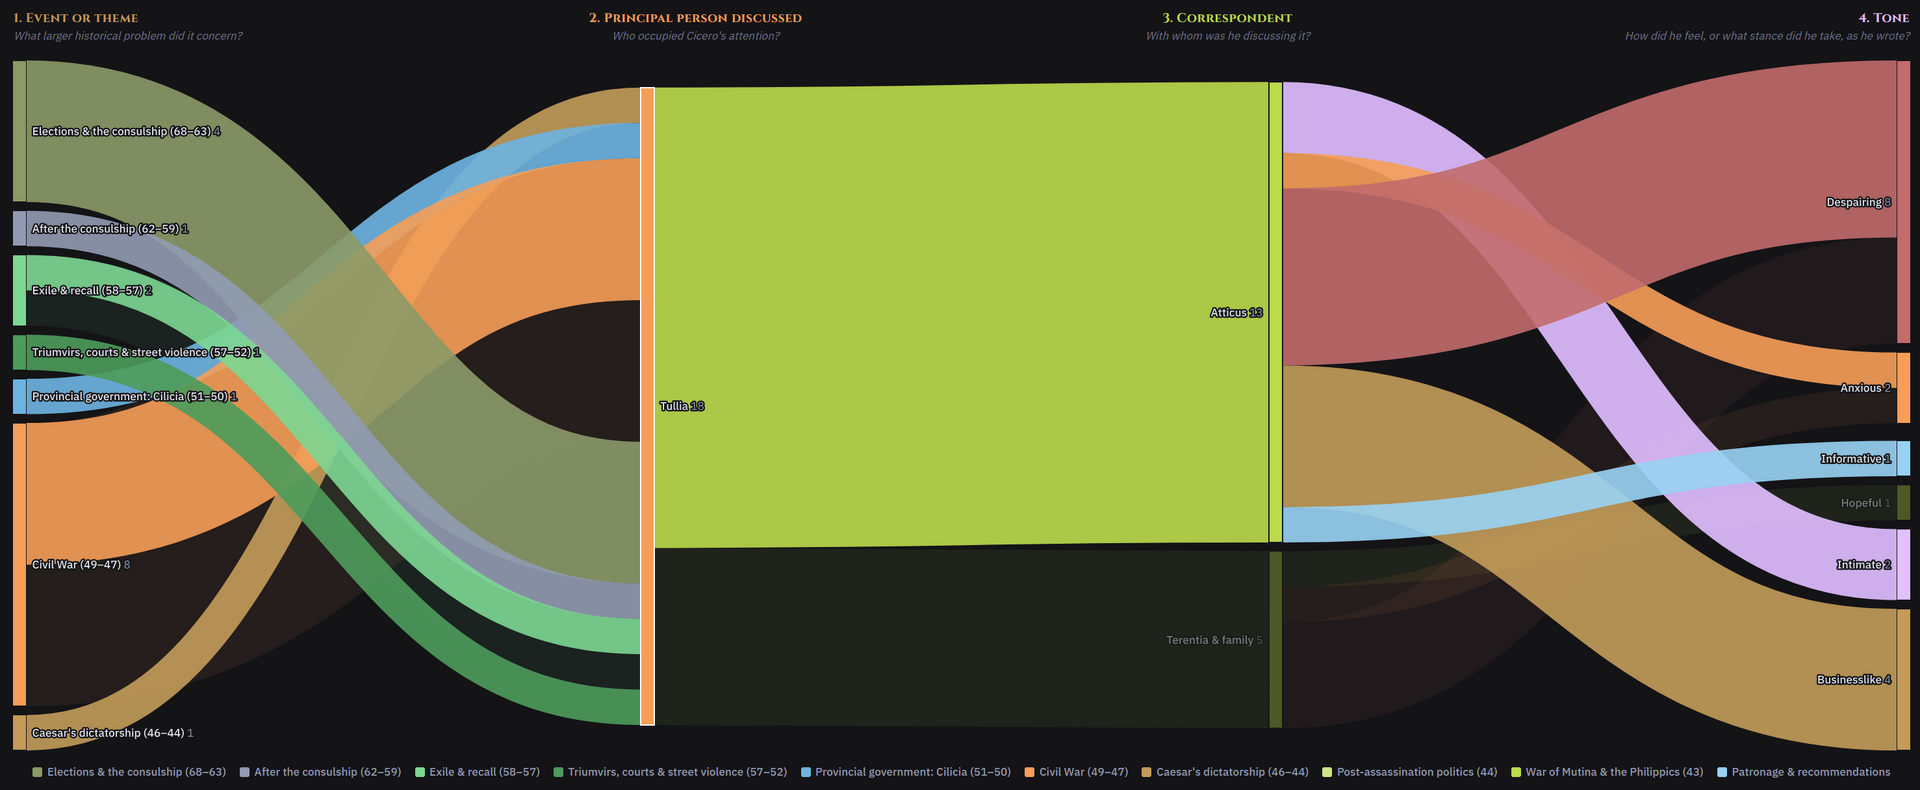Select the dark Tullia-to-Terentia & family flow band
This screenshot has width=1920, height=790.
pyautogui.click(x=961, y=637)
